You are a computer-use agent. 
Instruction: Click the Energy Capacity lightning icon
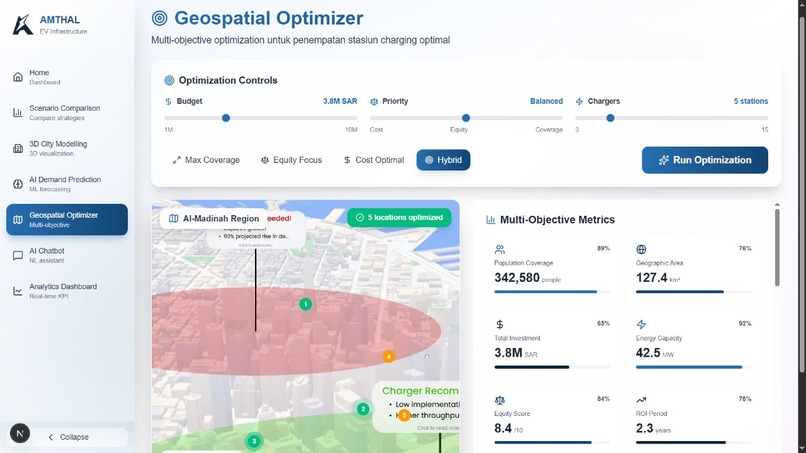(641, 324)
